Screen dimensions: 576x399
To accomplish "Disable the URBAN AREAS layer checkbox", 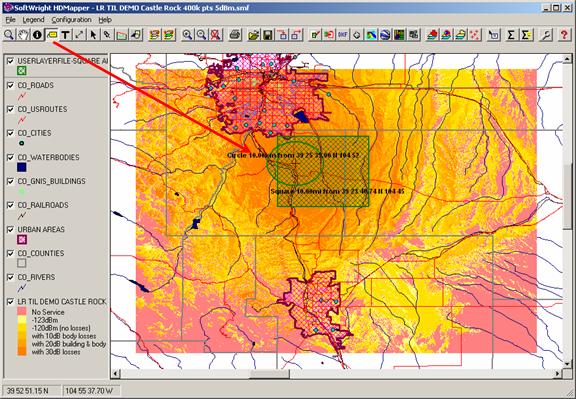I will pyautogui.click(x=11, y=229).
